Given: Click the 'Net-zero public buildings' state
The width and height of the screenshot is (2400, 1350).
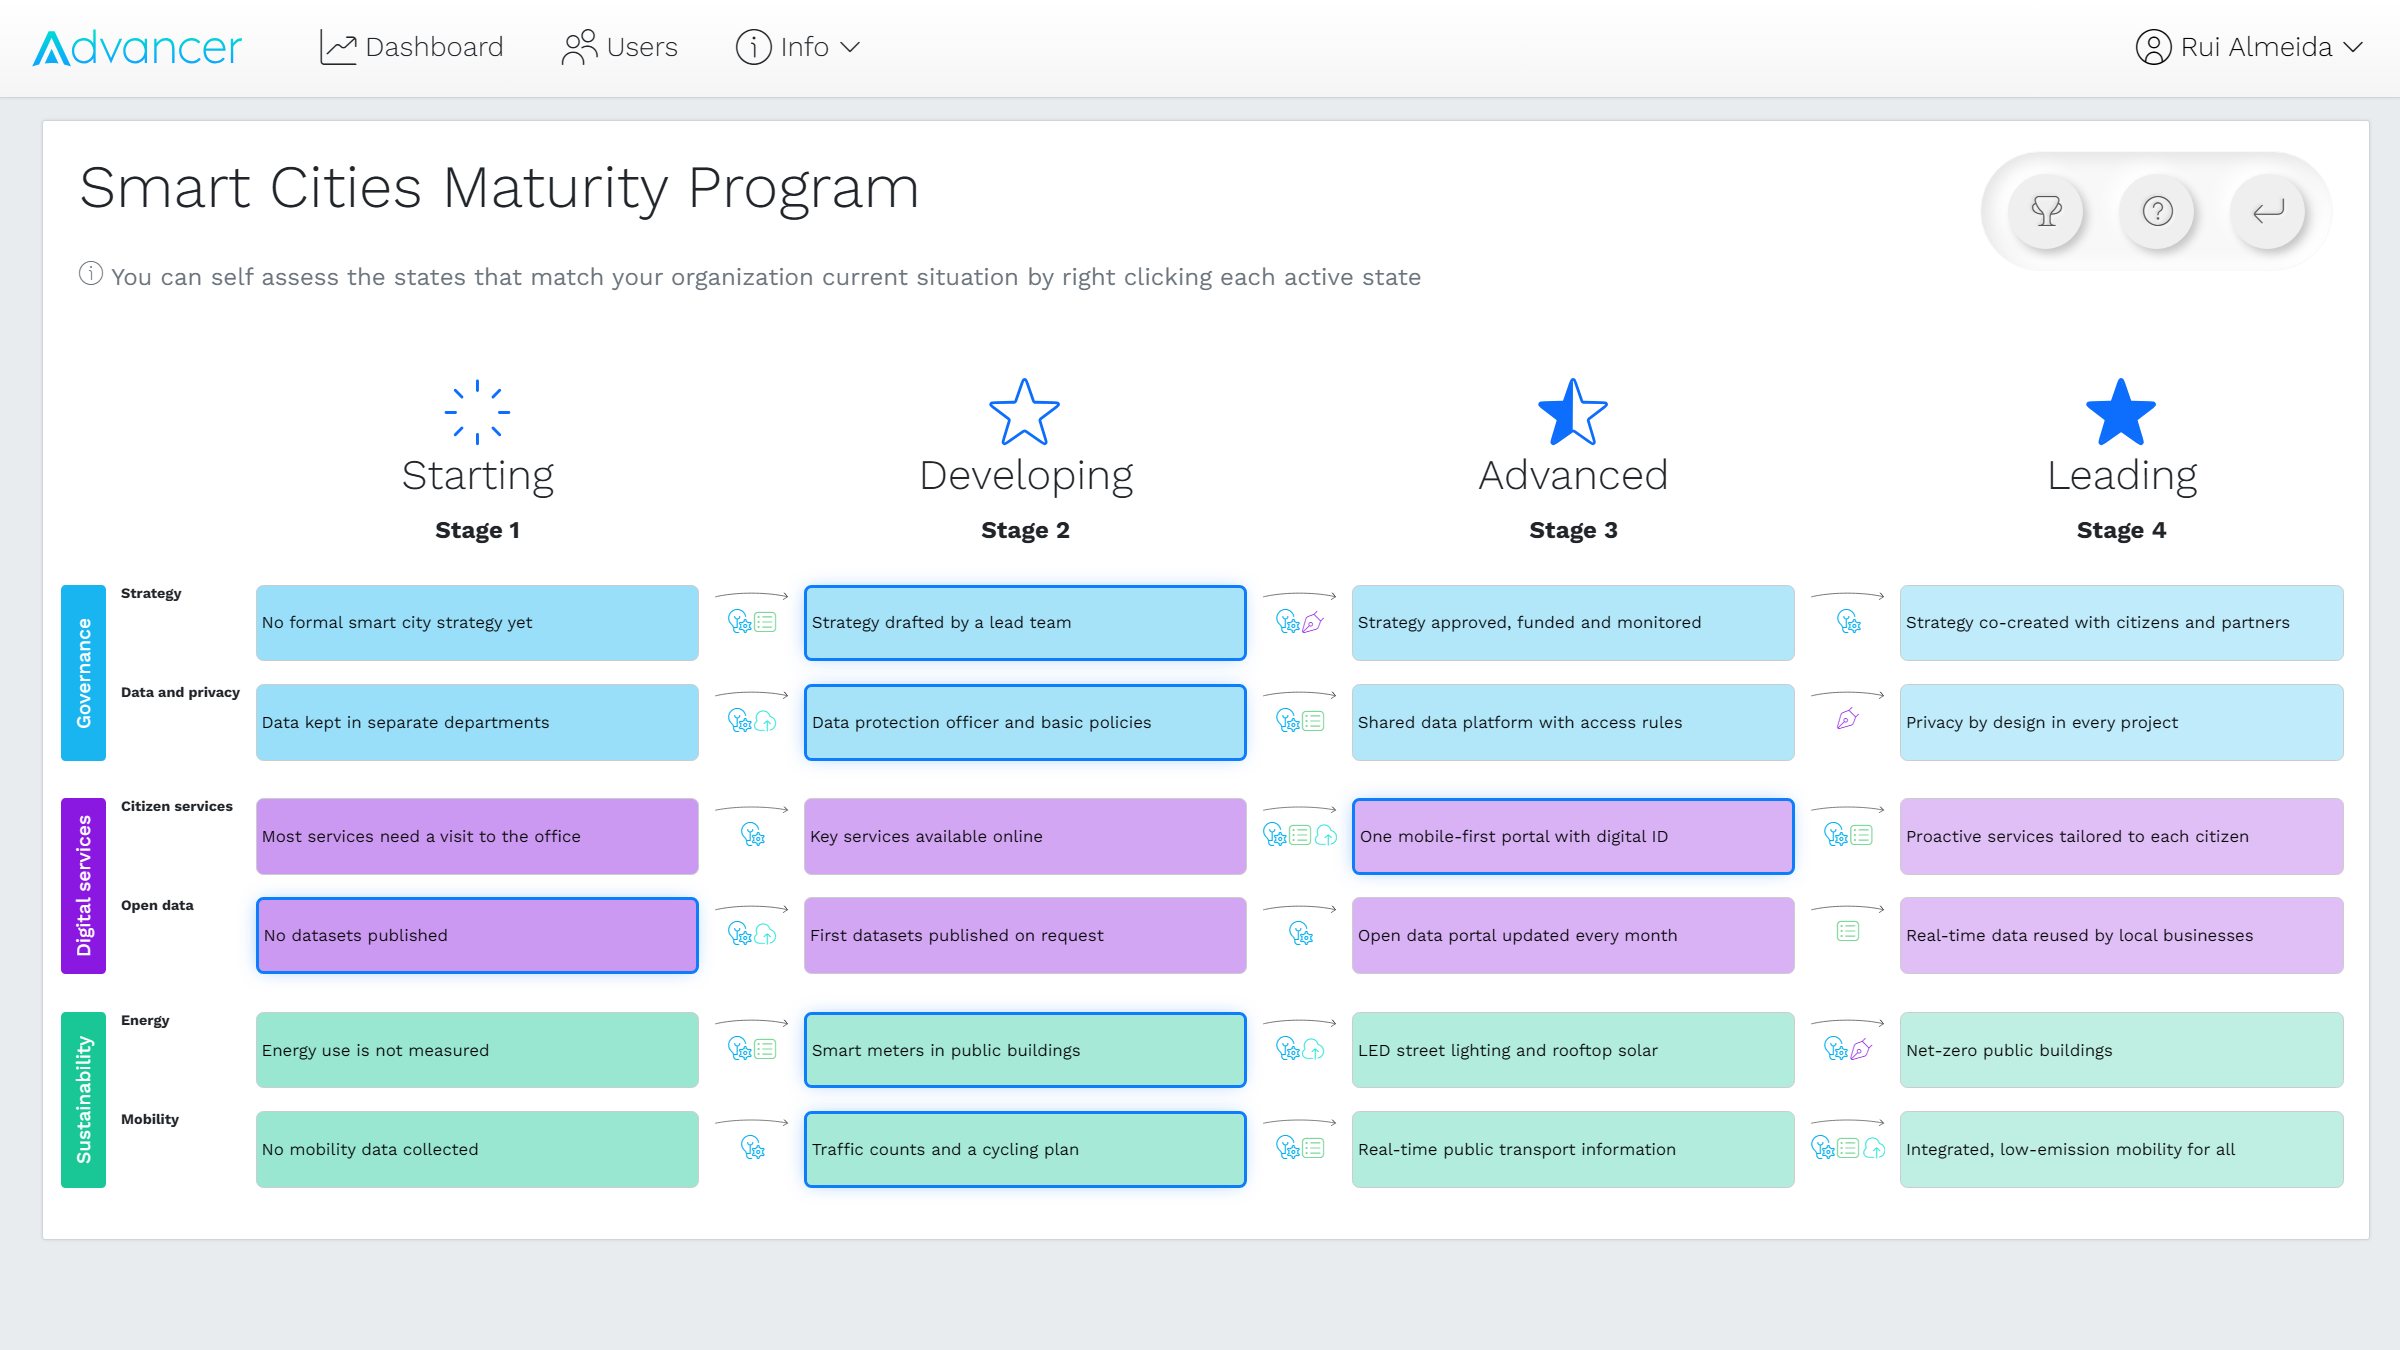Looking at the screenshot, I should [x=2121, y=1050].
